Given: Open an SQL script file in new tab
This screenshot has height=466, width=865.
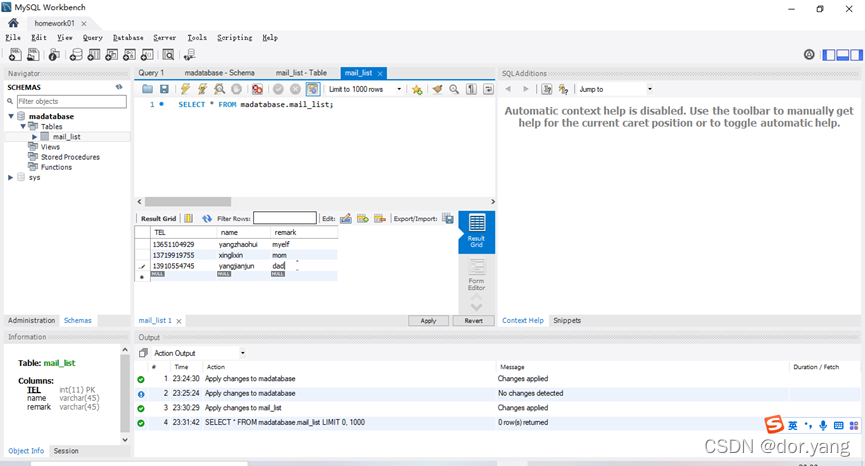Looking at the screenshot, I should pyautogui.click(x=33, y=55).
